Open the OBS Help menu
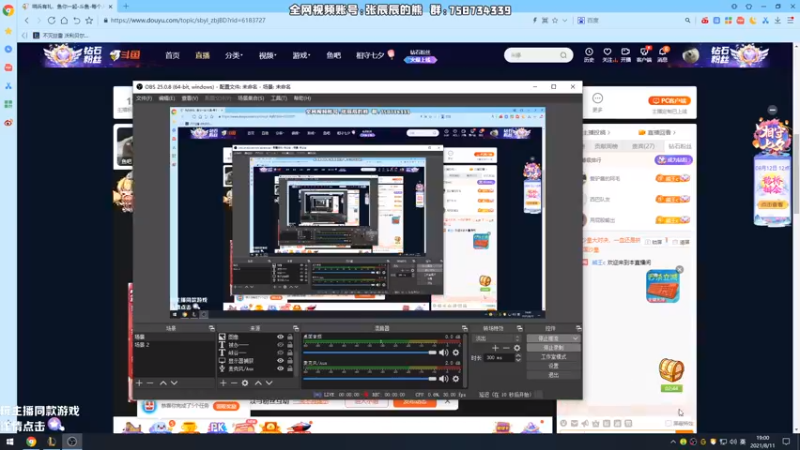Image resolution: width=800 pixels, height=450 pixels. click(302, 98)
